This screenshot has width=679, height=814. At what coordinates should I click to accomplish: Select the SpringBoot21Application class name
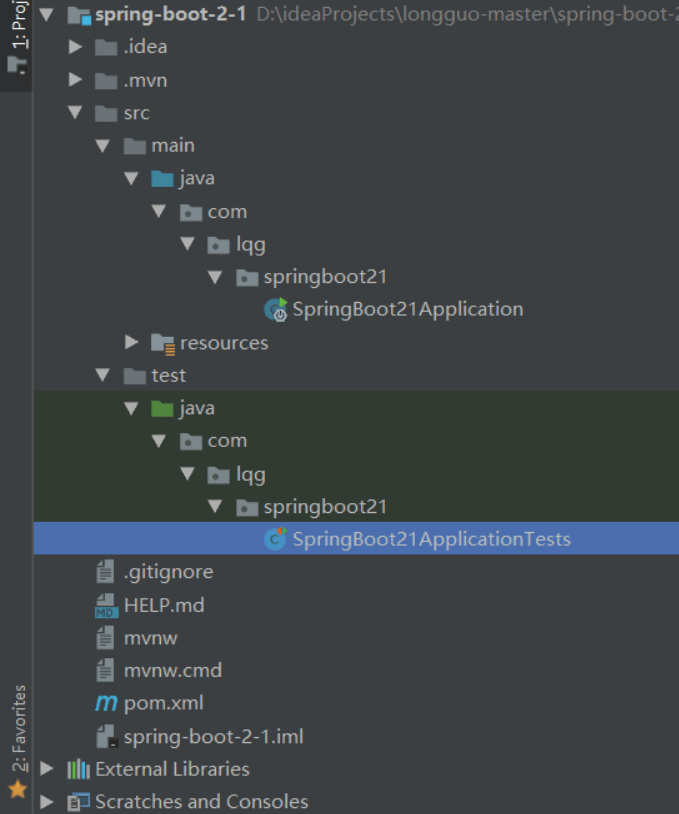[408, 309]
